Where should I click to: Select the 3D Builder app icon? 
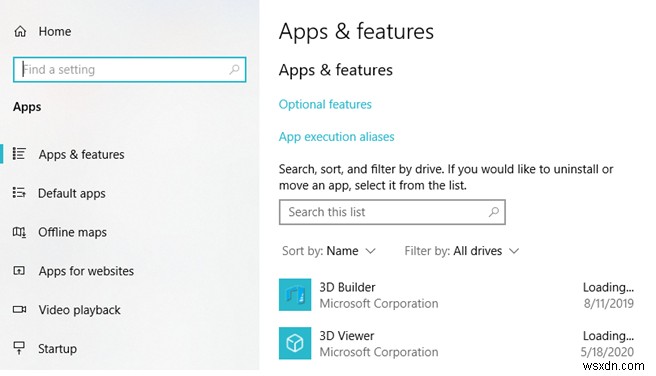(295, 295)
